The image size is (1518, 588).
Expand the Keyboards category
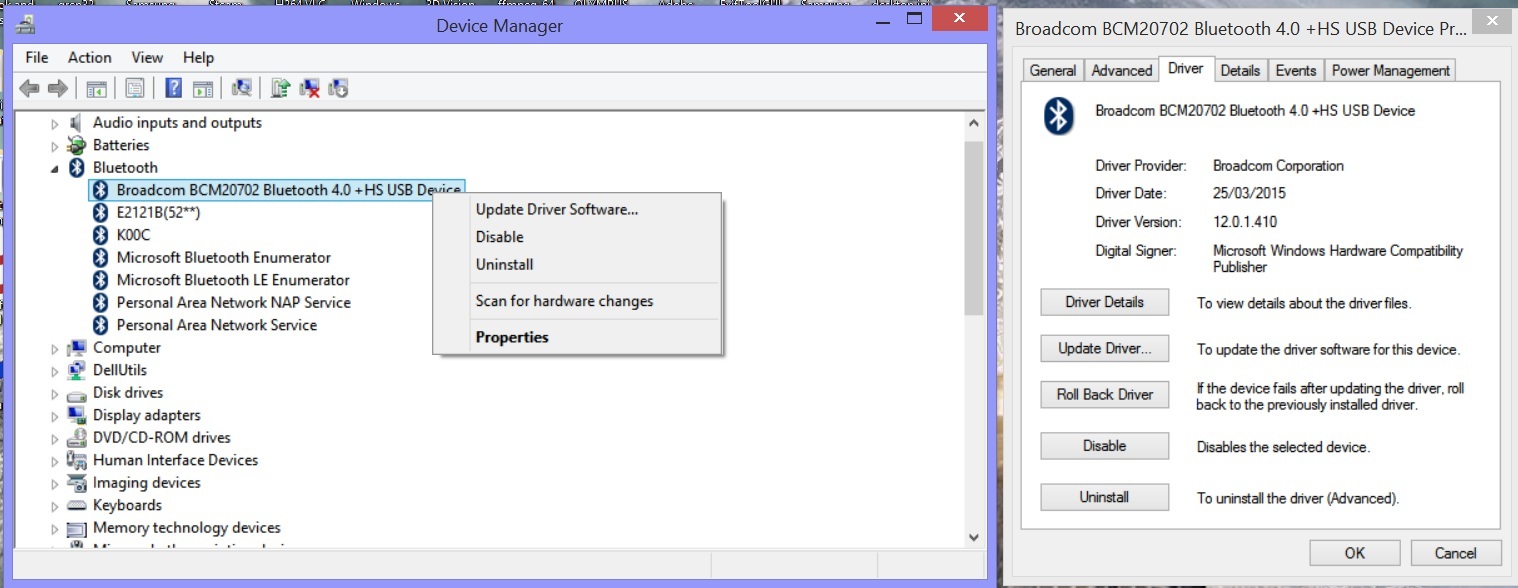(x=55, y=506)
